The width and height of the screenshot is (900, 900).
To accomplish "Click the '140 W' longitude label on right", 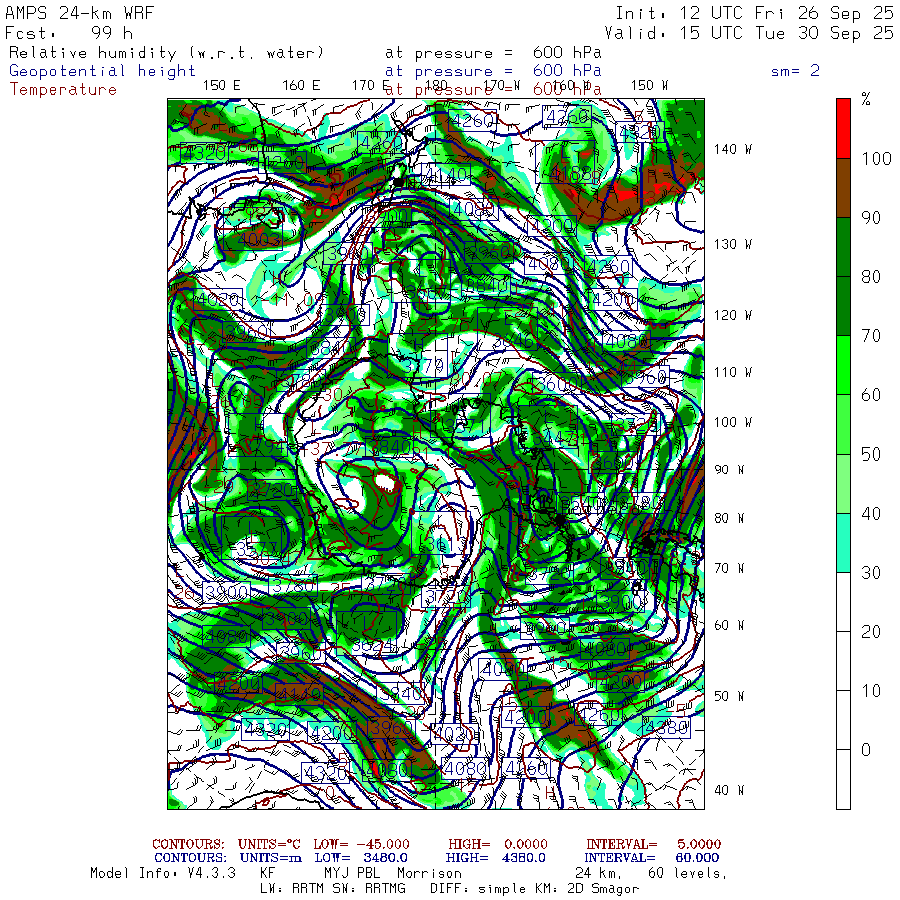I will coord(732,149).
